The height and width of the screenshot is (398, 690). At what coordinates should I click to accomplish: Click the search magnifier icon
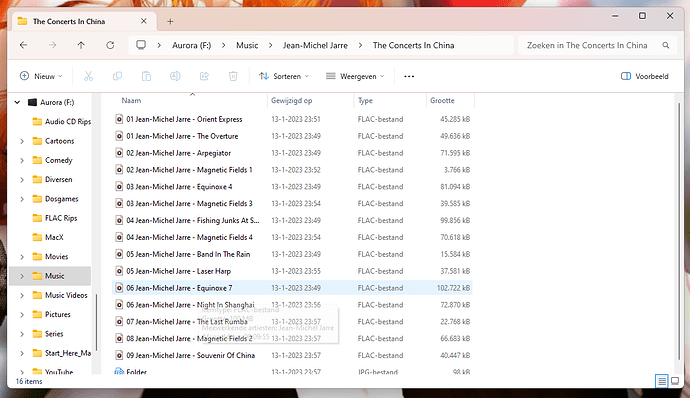(666, 45)
